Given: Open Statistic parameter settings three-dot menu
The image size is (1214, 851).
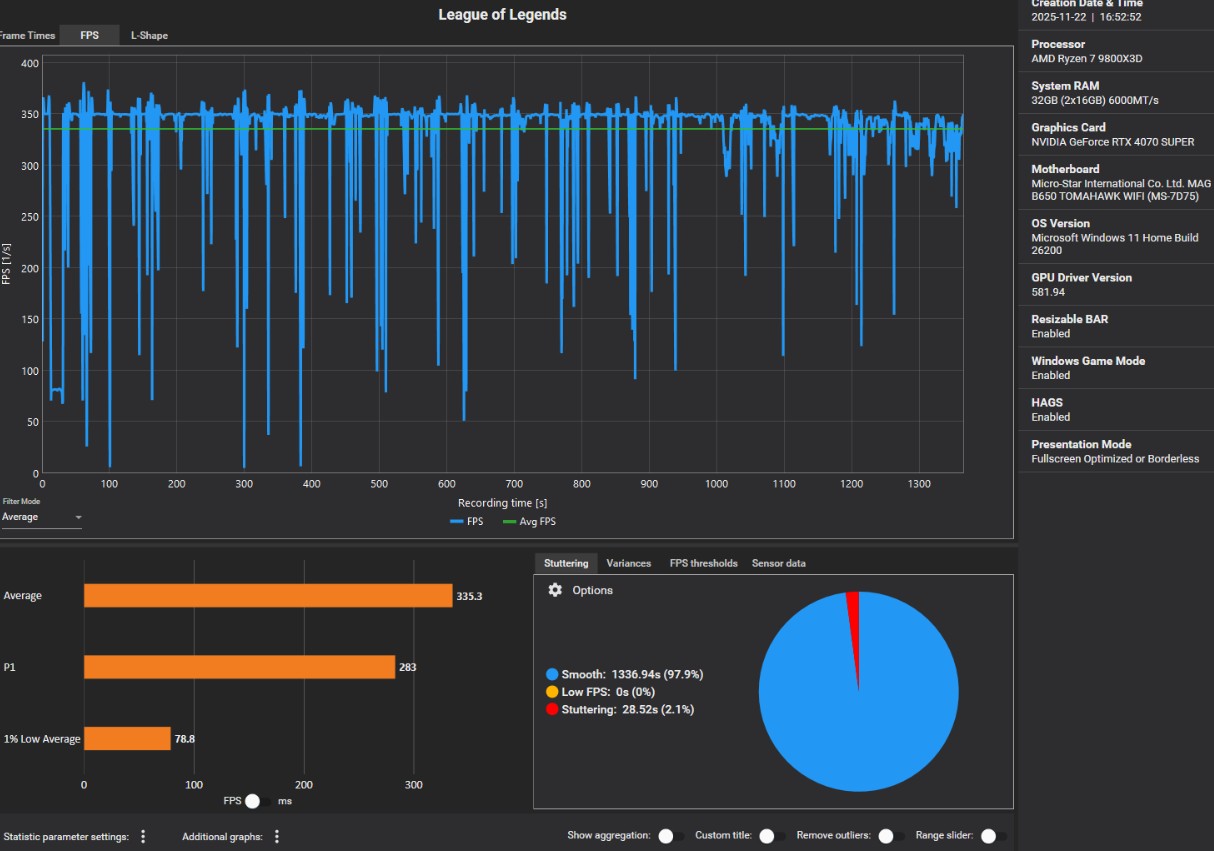Looking at the screenshot, I should 143,836.
